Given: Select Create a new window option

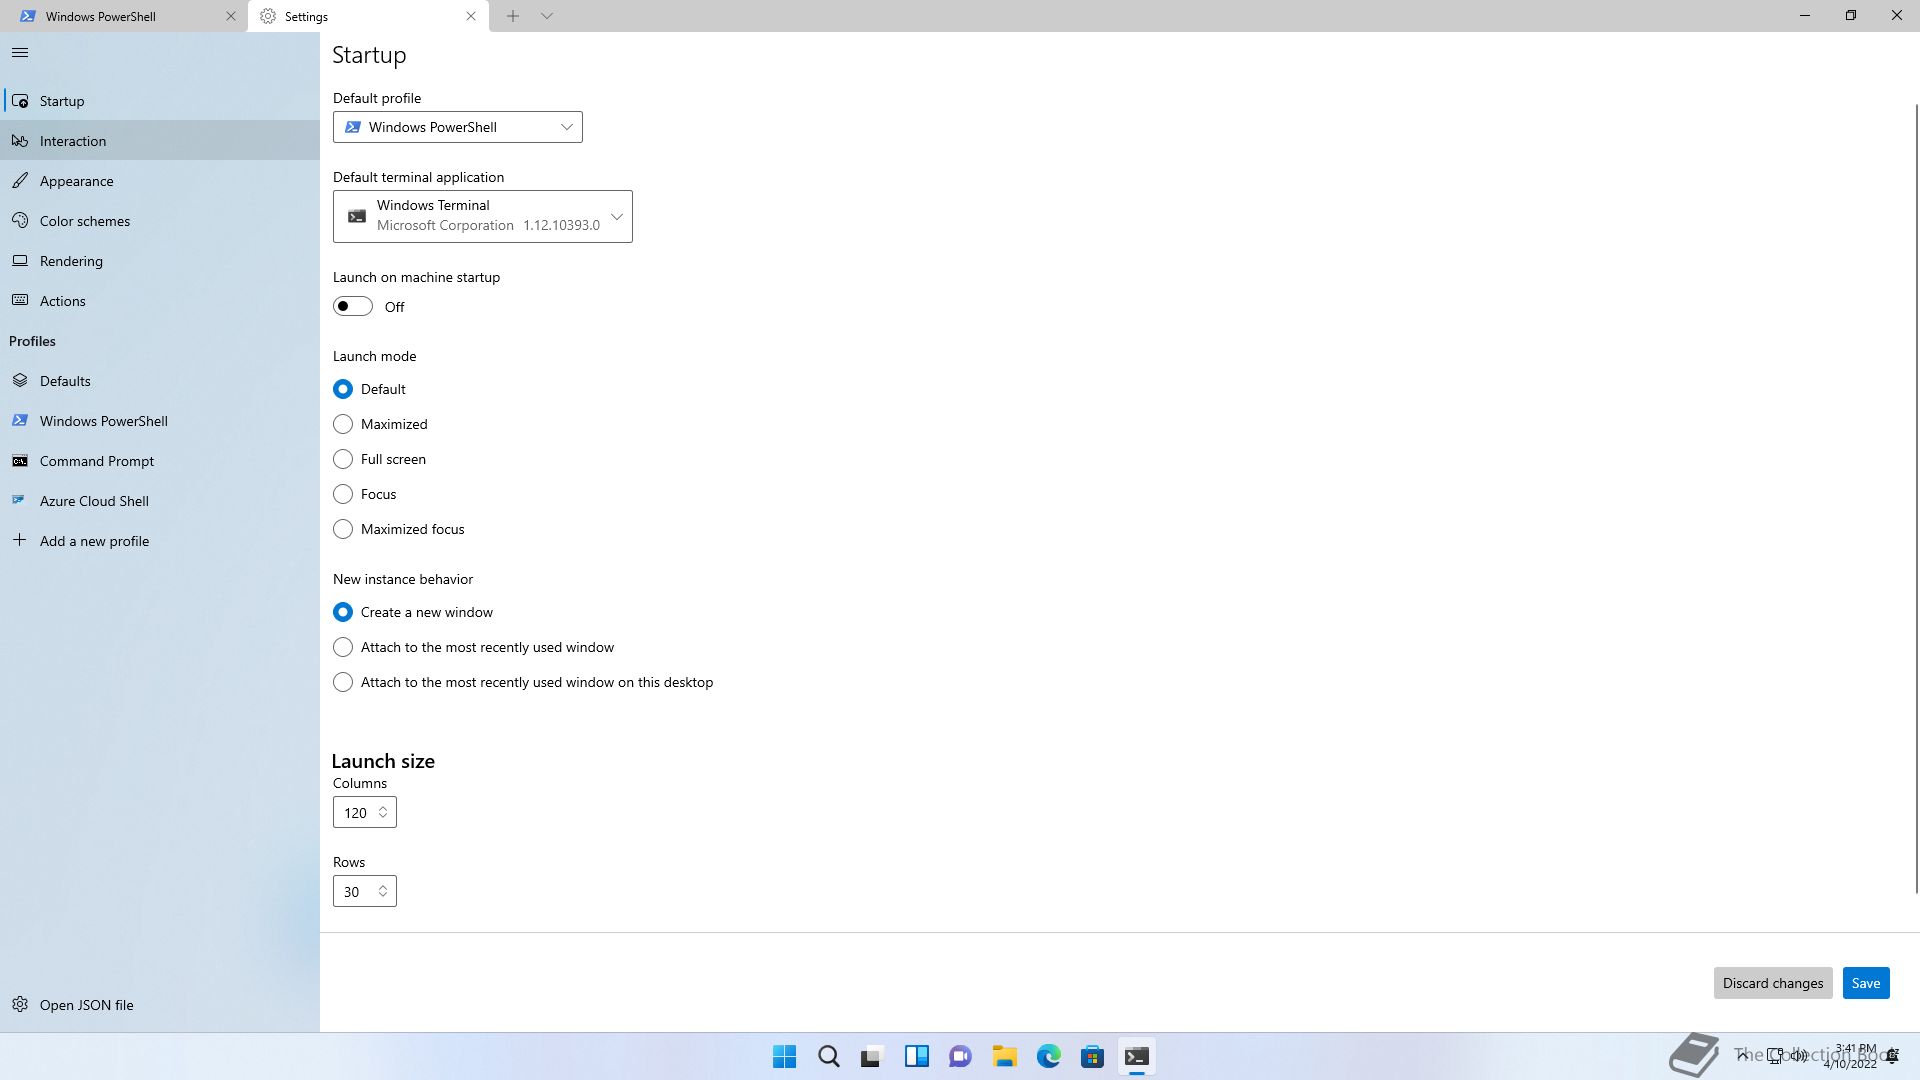Looking at the screenshot, I should click(343, 612).
